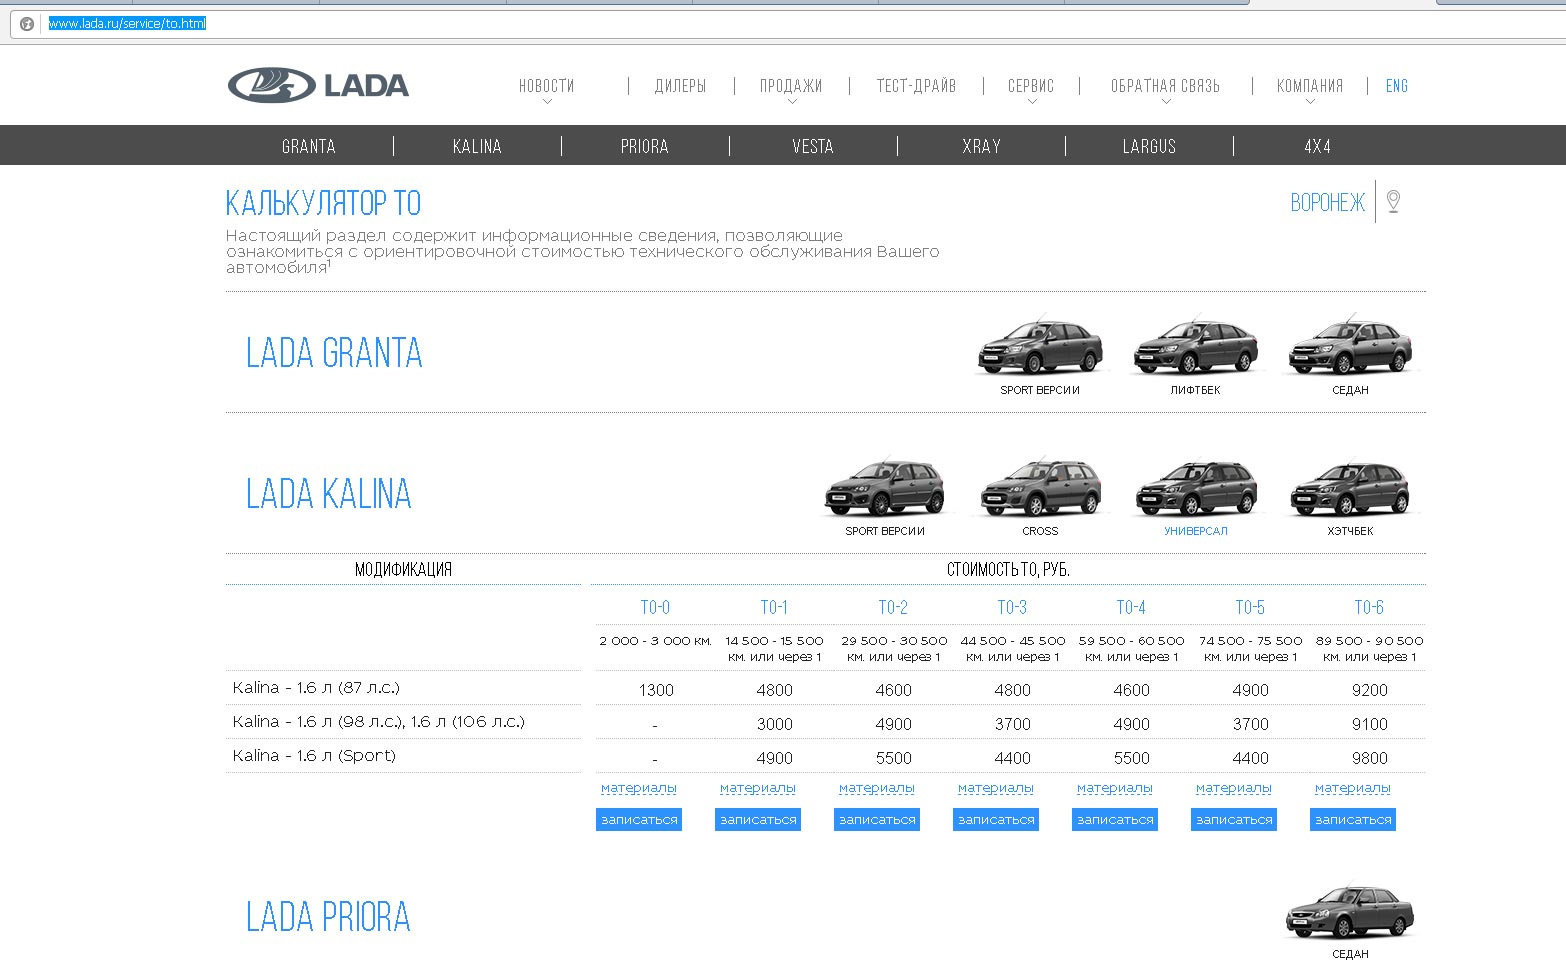Switch language to ENG
The height and width of the screenshot is (975, 1566).
click(x=1397, y=86)
